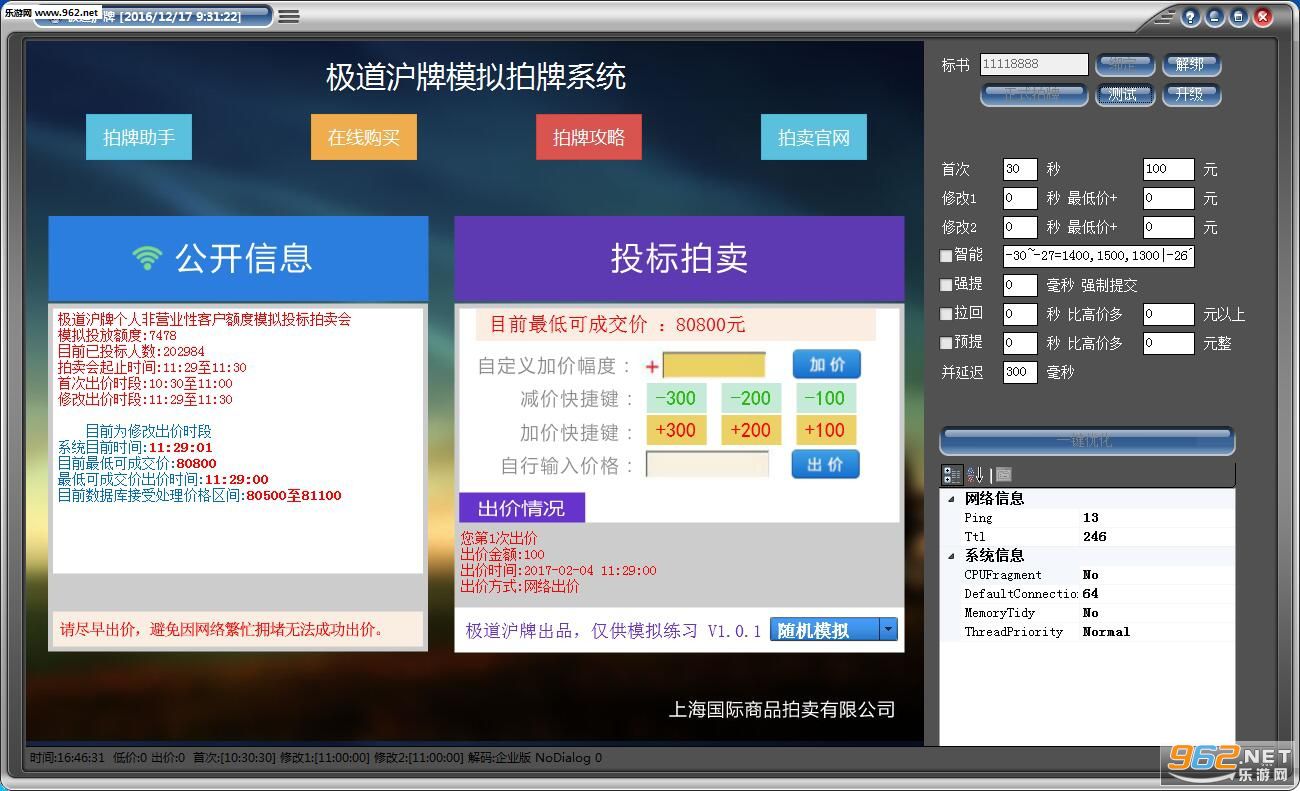Click the 拉回 比高价多 amount field
The image size is (1300, 791).
(x=1169, y=314)
